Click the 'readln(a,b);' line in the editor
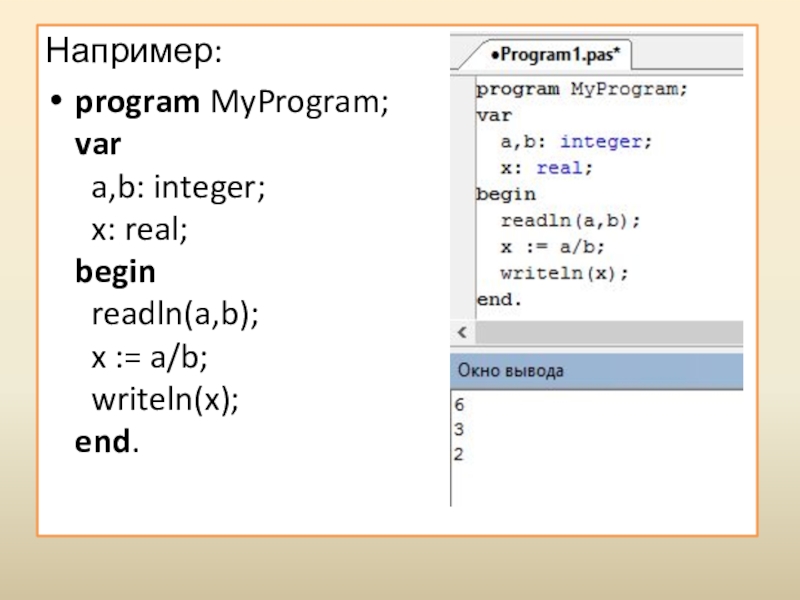 pyautogui.click(x=570, y=221)
